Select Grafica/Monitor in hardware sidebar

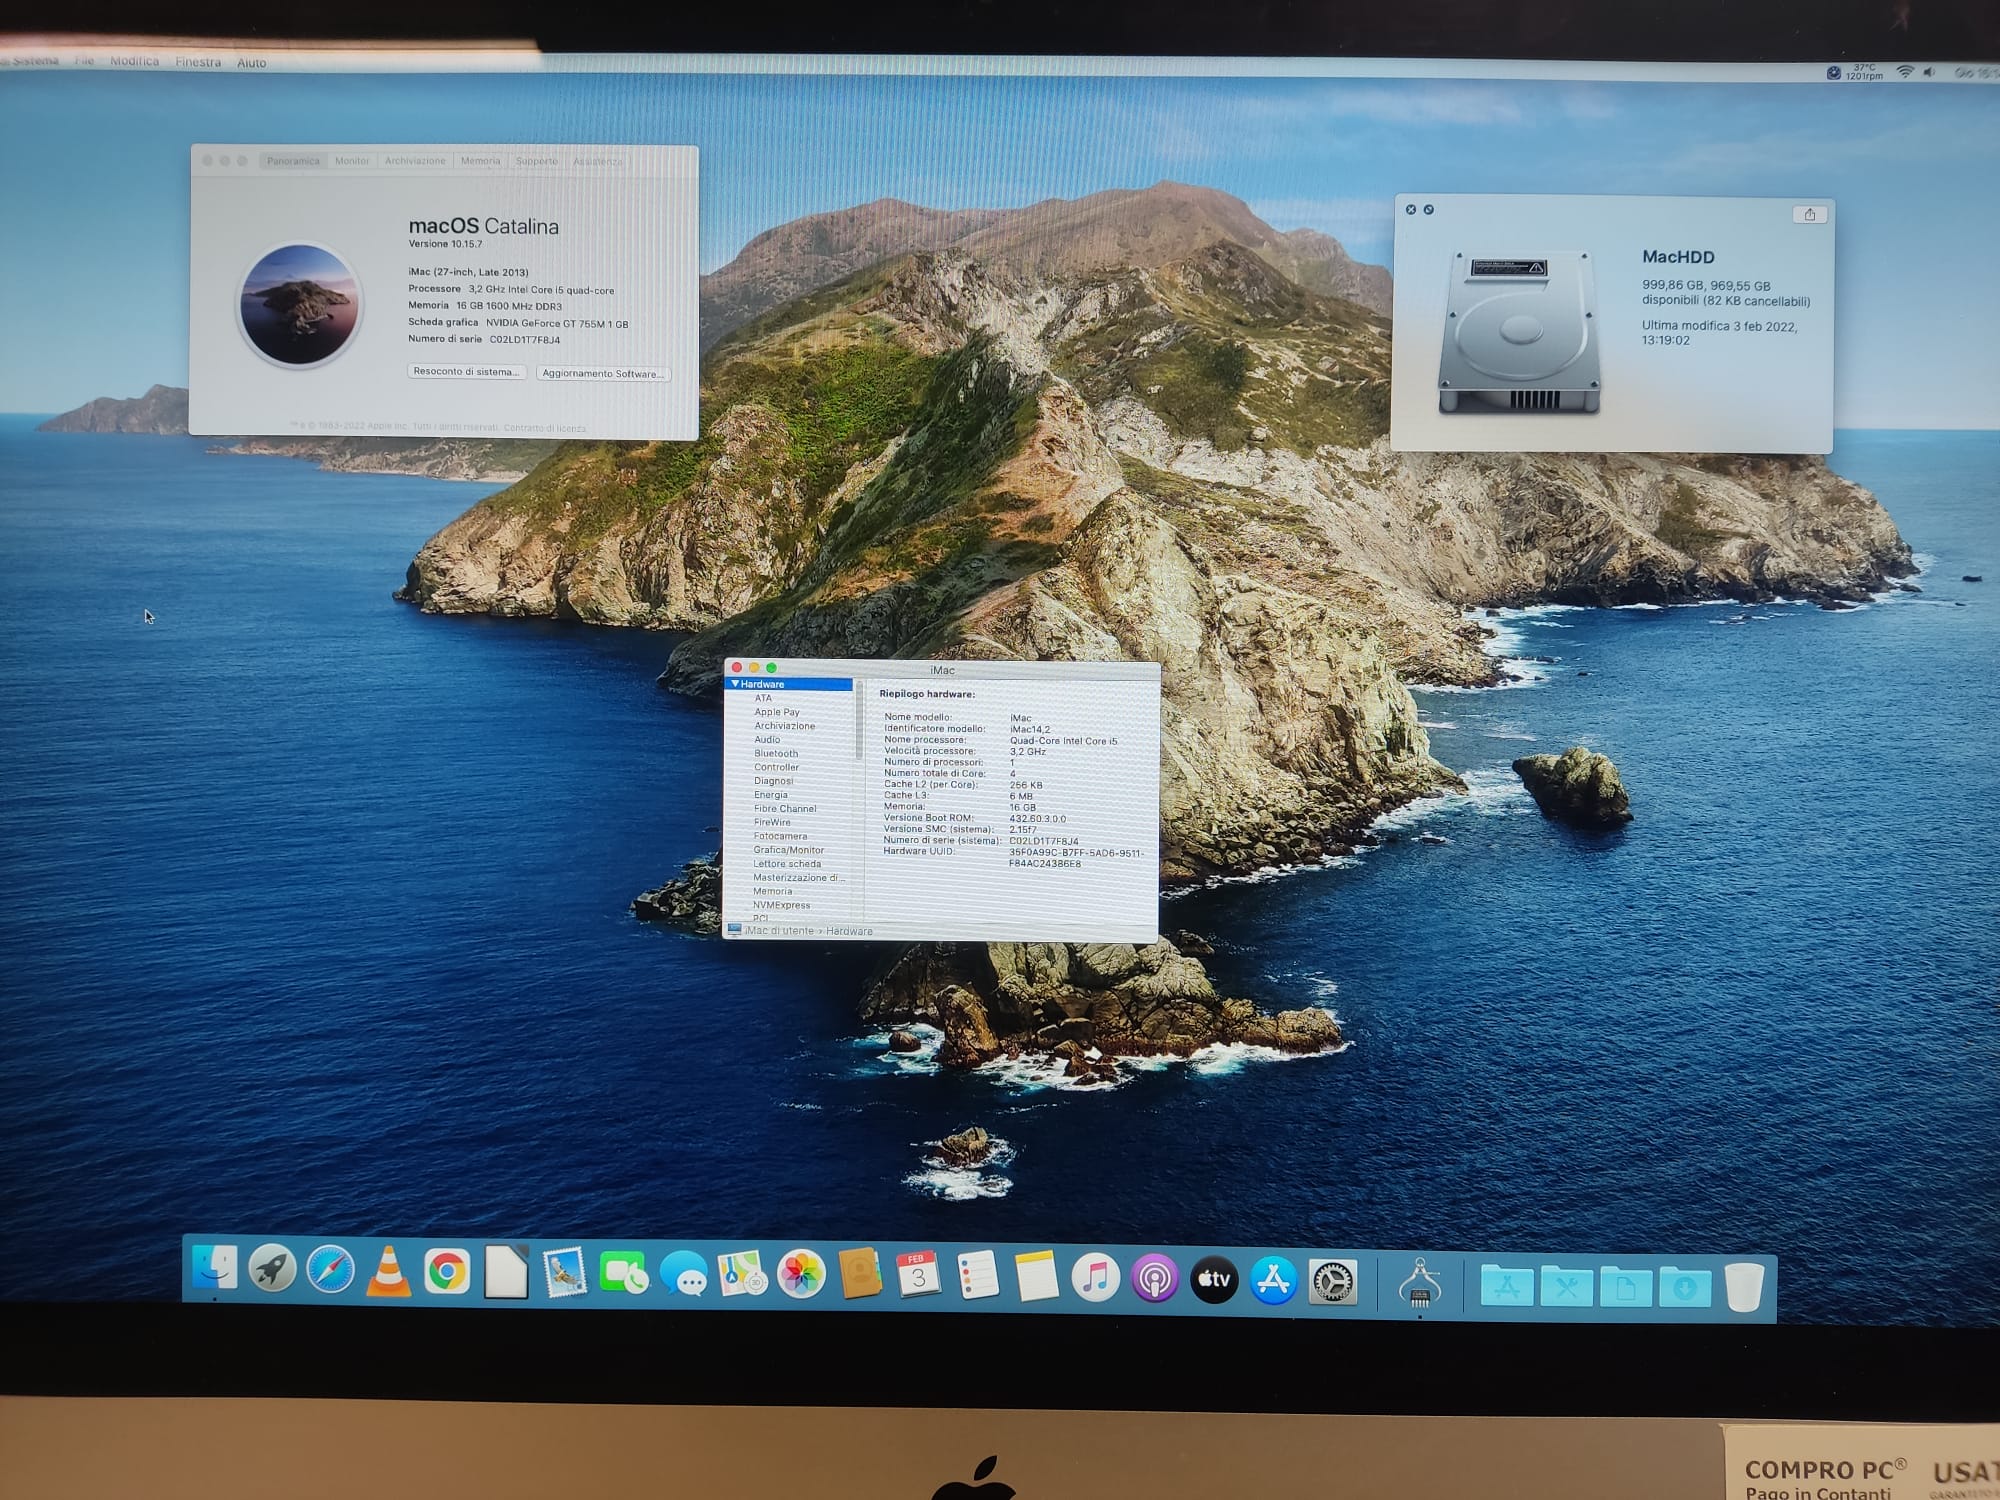(789, 850)
